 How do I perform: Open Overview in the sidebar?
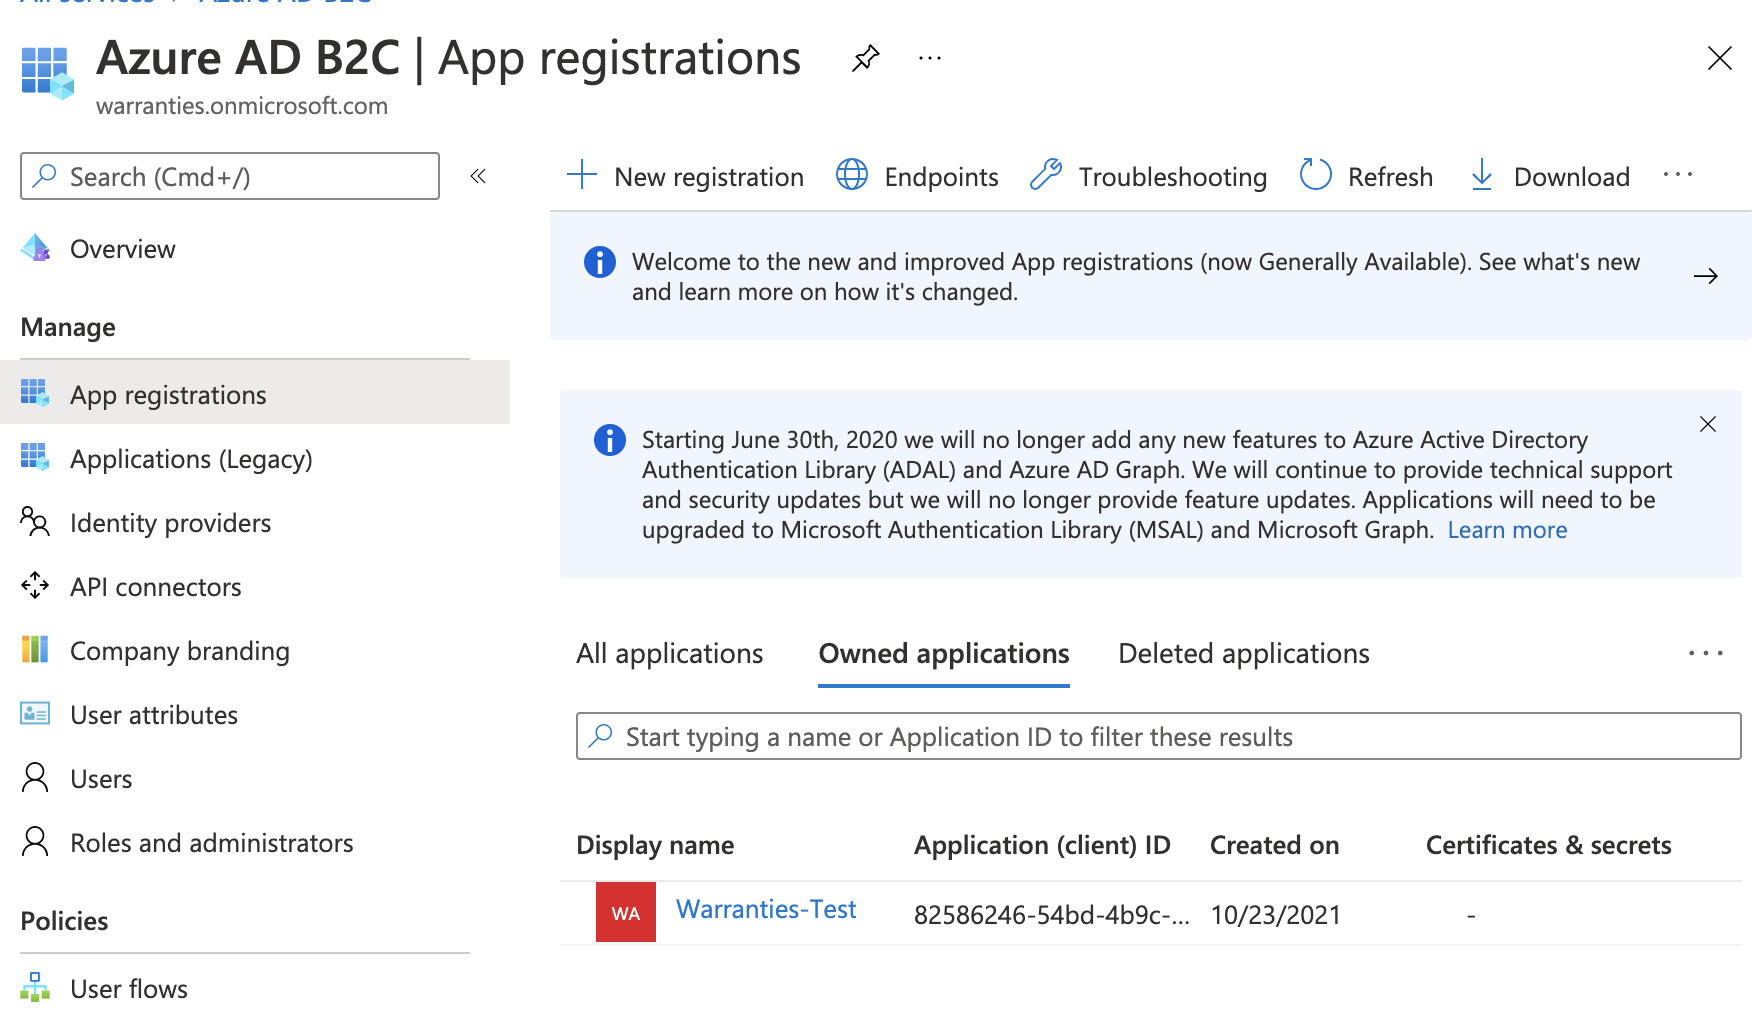click(x=123, y=249)
